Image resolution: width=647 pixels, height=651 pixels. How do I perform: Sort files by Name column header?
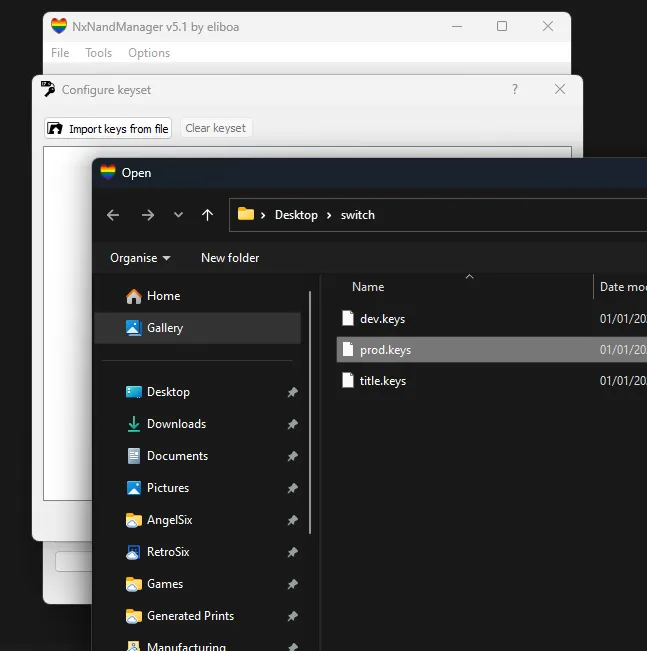coord(368,287)
